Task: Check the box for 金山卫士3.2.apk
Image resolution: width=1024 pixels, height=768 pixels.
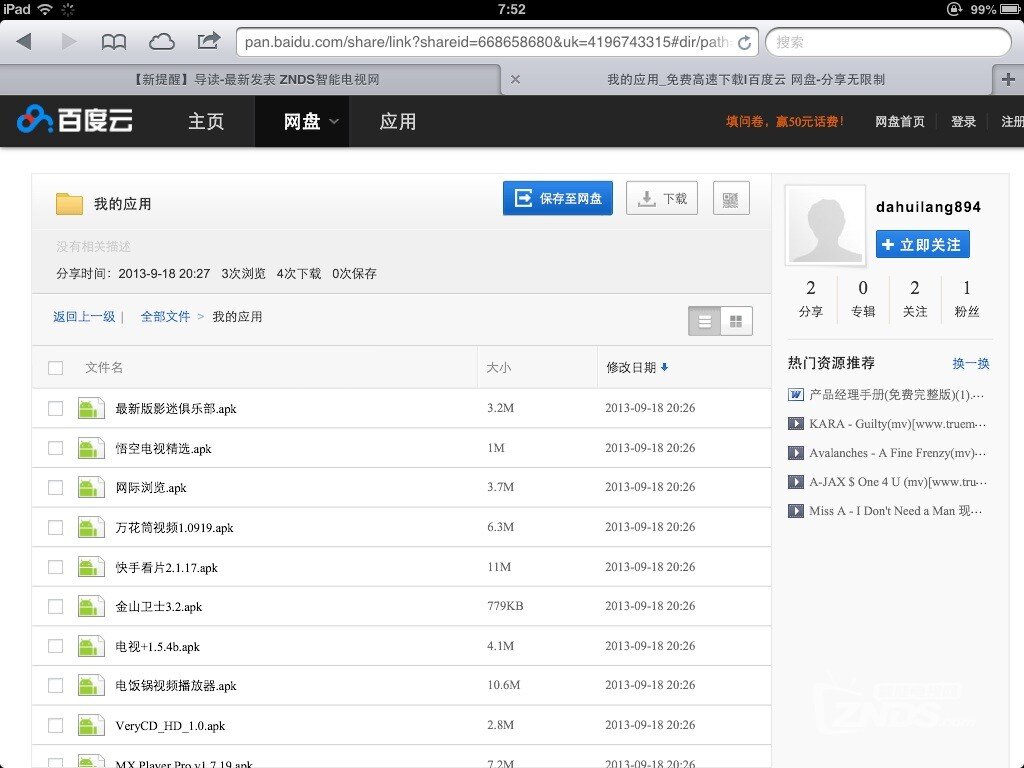Action: coord(56,606)
